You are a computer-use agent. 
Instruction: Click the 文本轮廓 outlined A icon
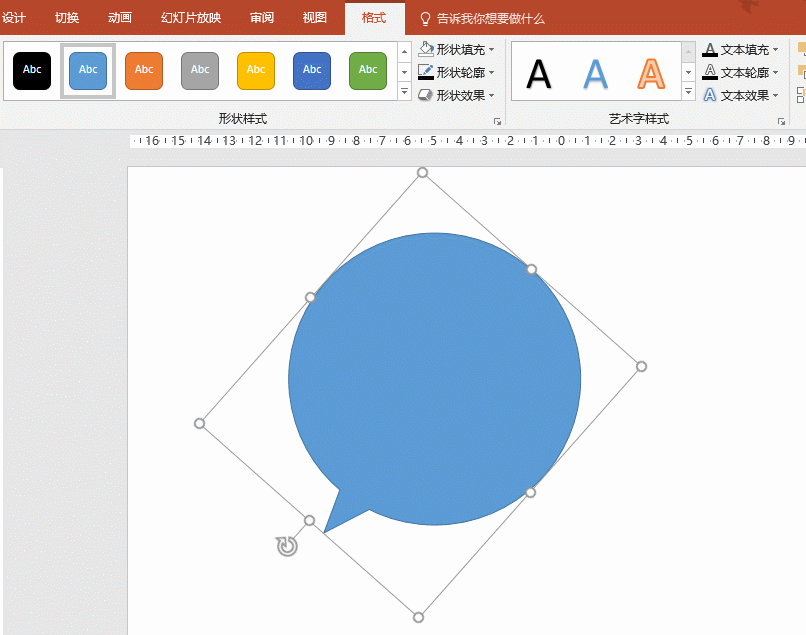coord(710,72)
